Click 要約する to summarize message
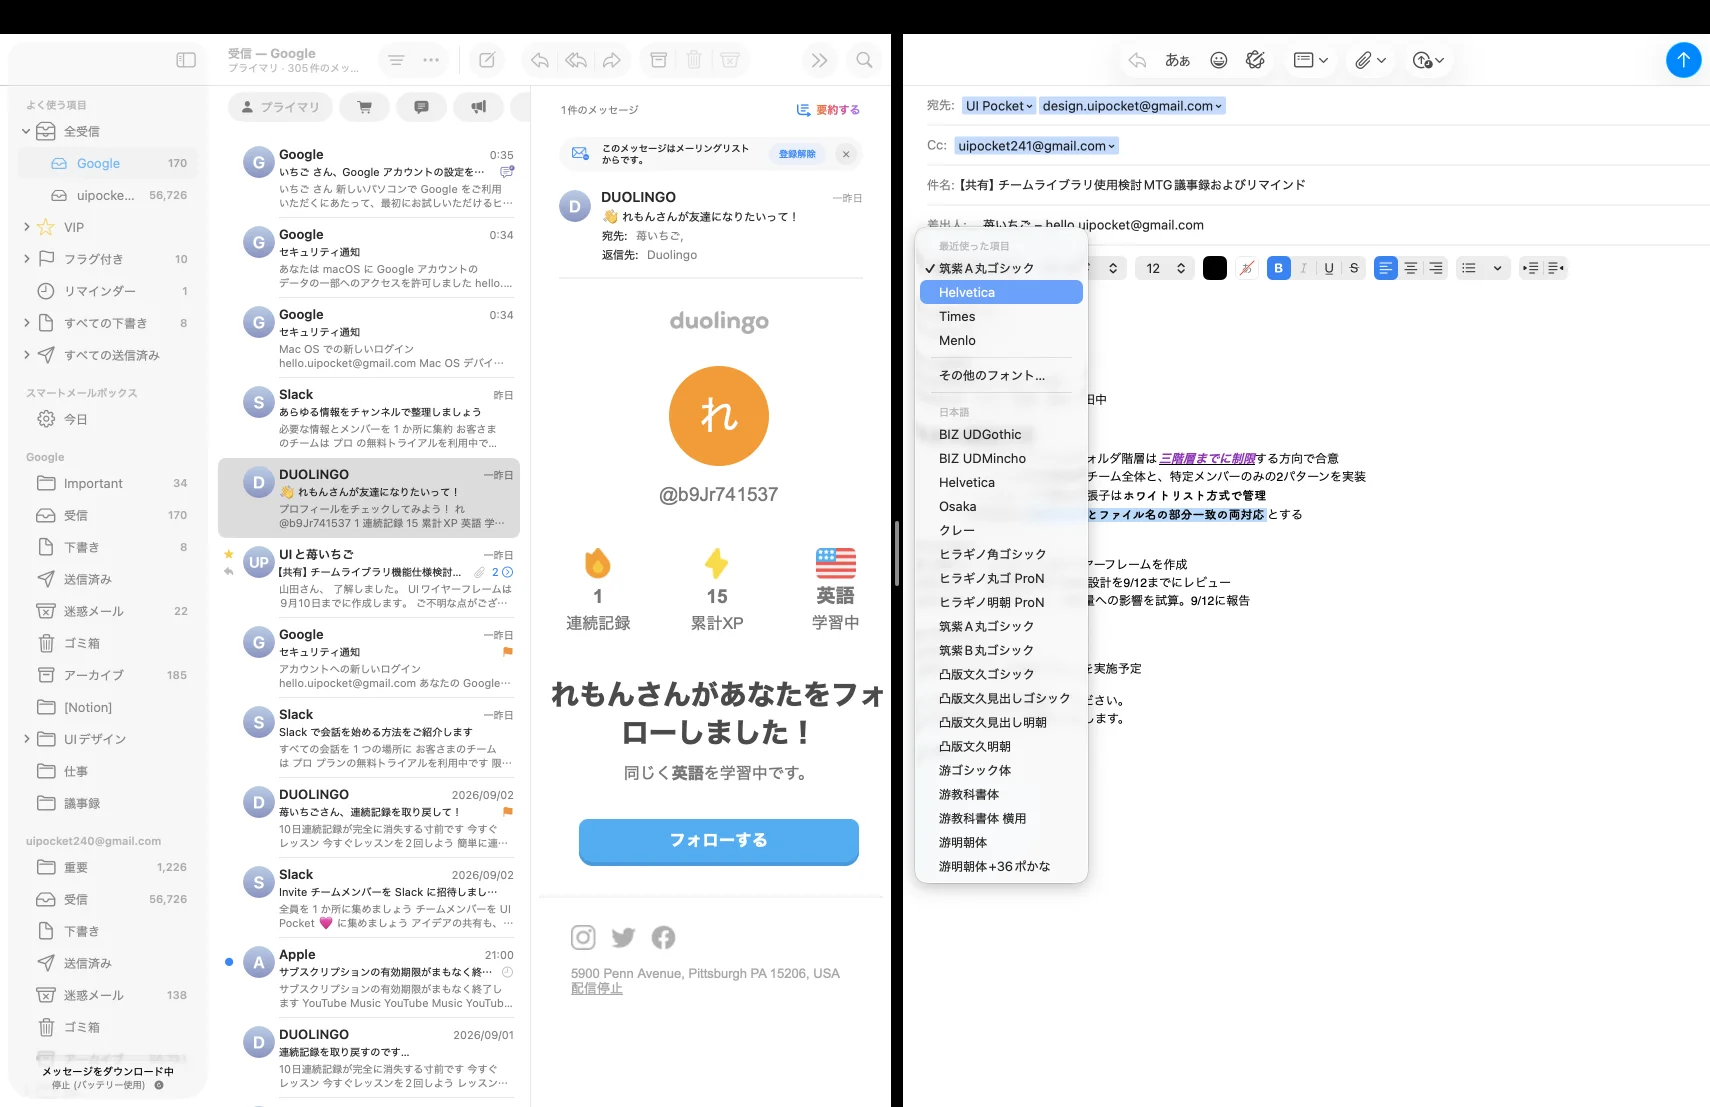This screenshot has width=1710, height=1107. coord(828,110)
